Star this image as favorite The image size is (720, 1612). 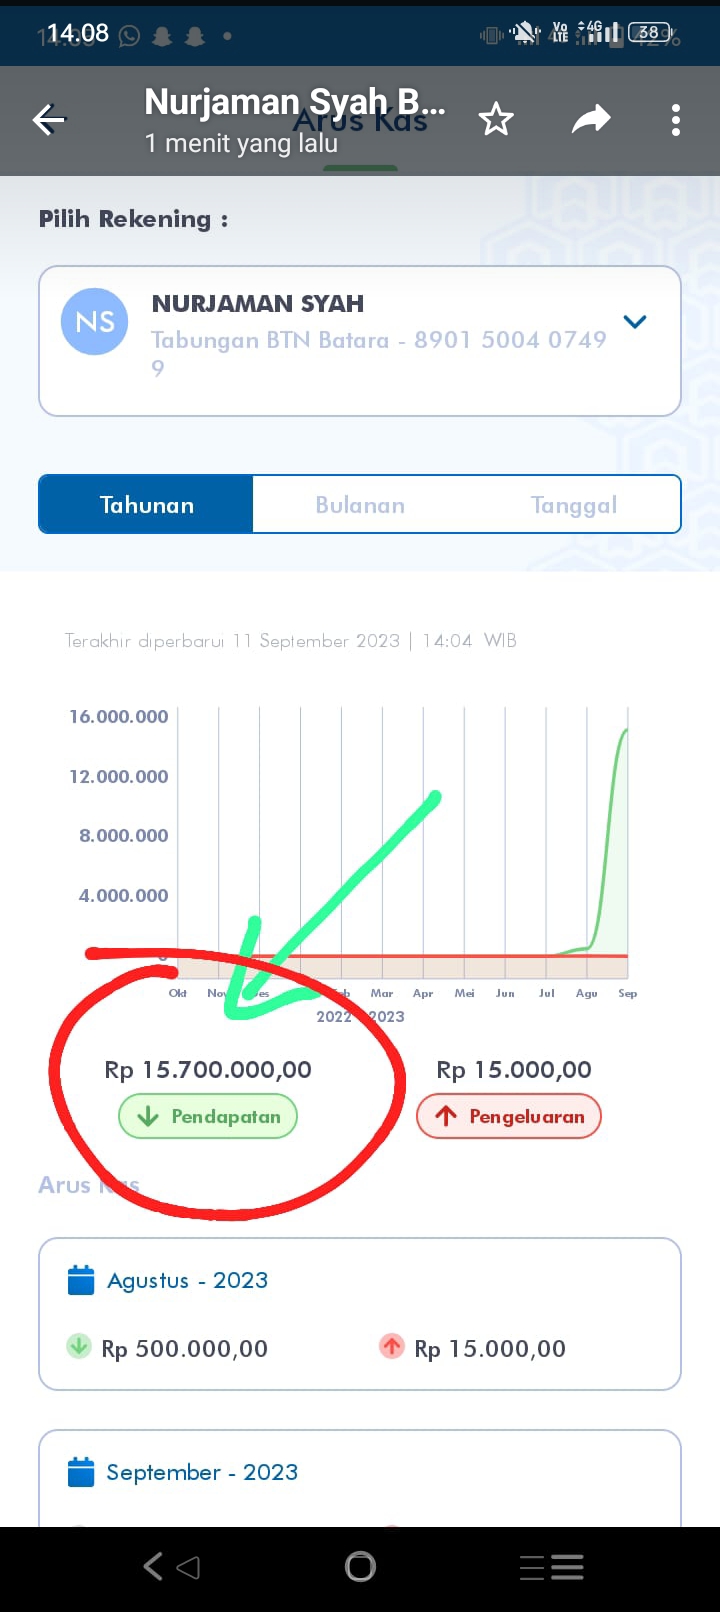[x=496, y=121]
